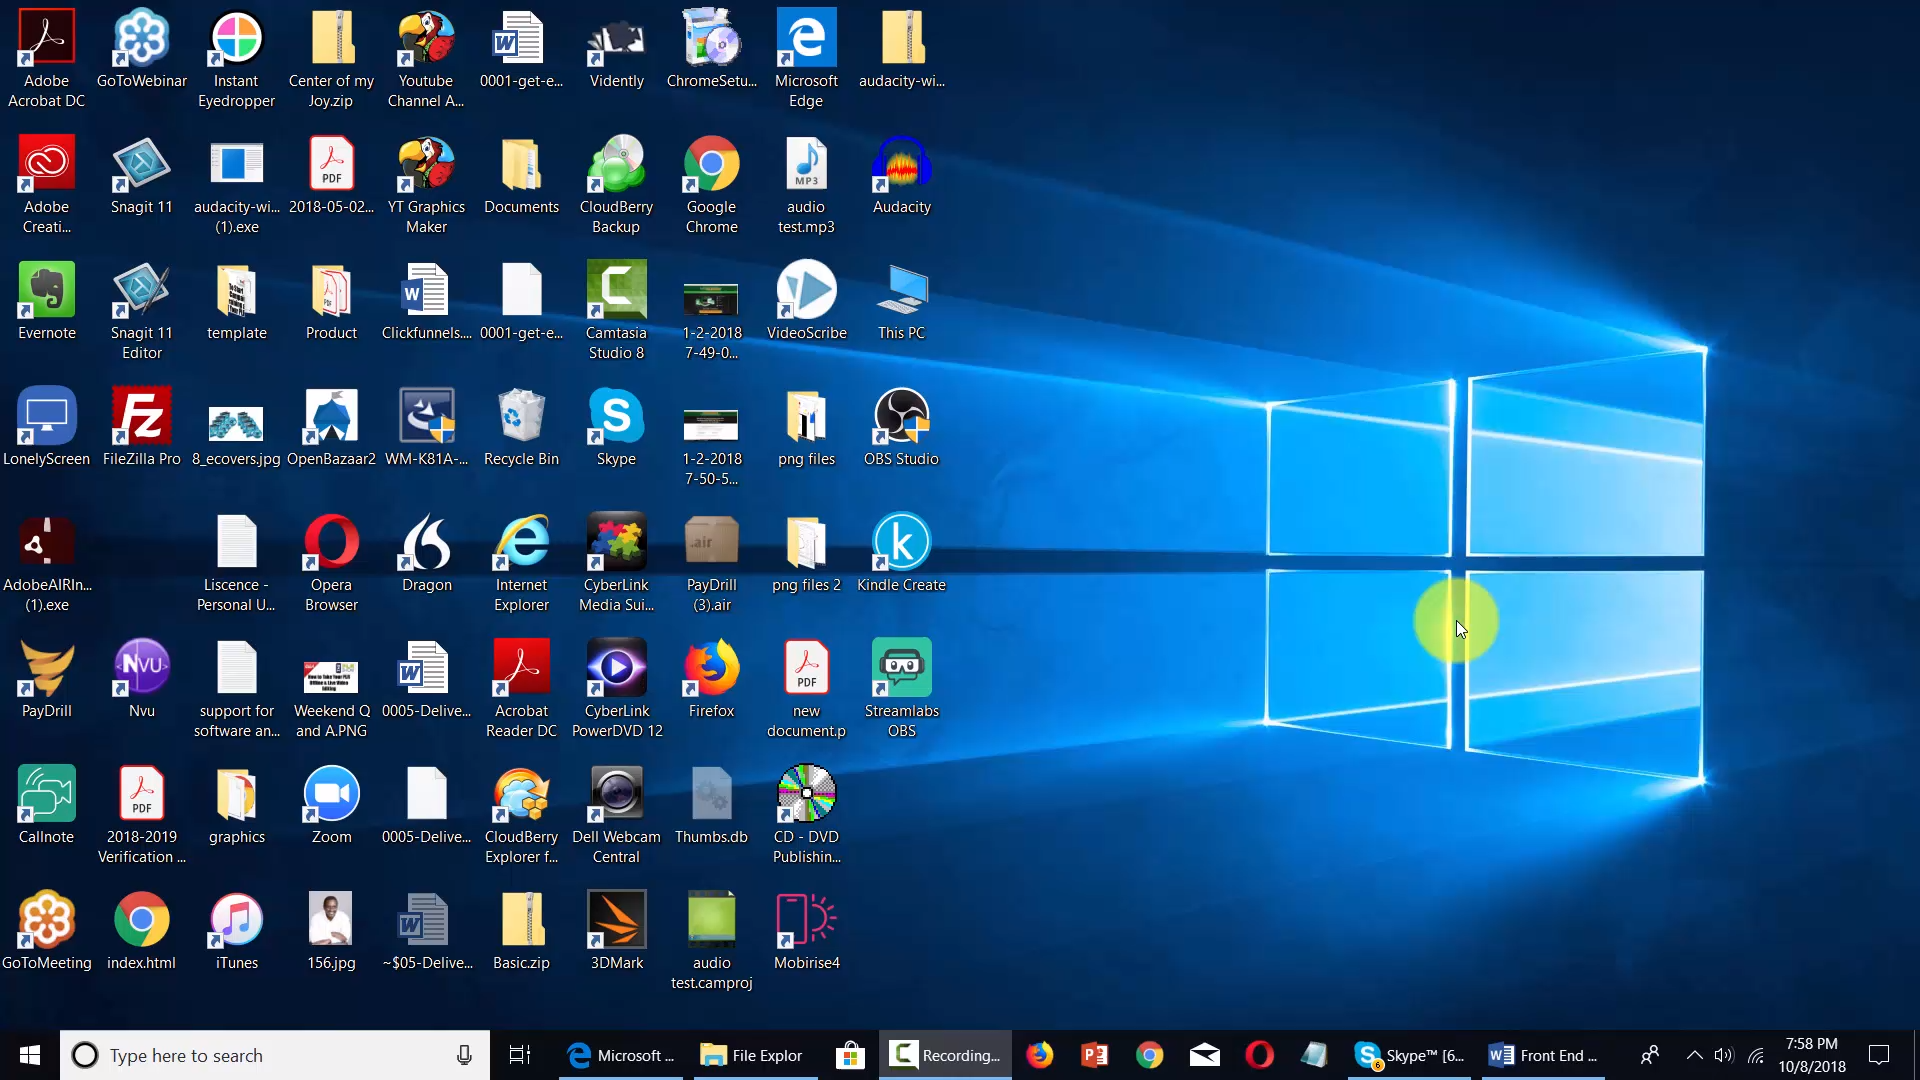Open the iTunes desktop shortcut
This screenshot has width=1920, height=1080.
tap(236, 930)
